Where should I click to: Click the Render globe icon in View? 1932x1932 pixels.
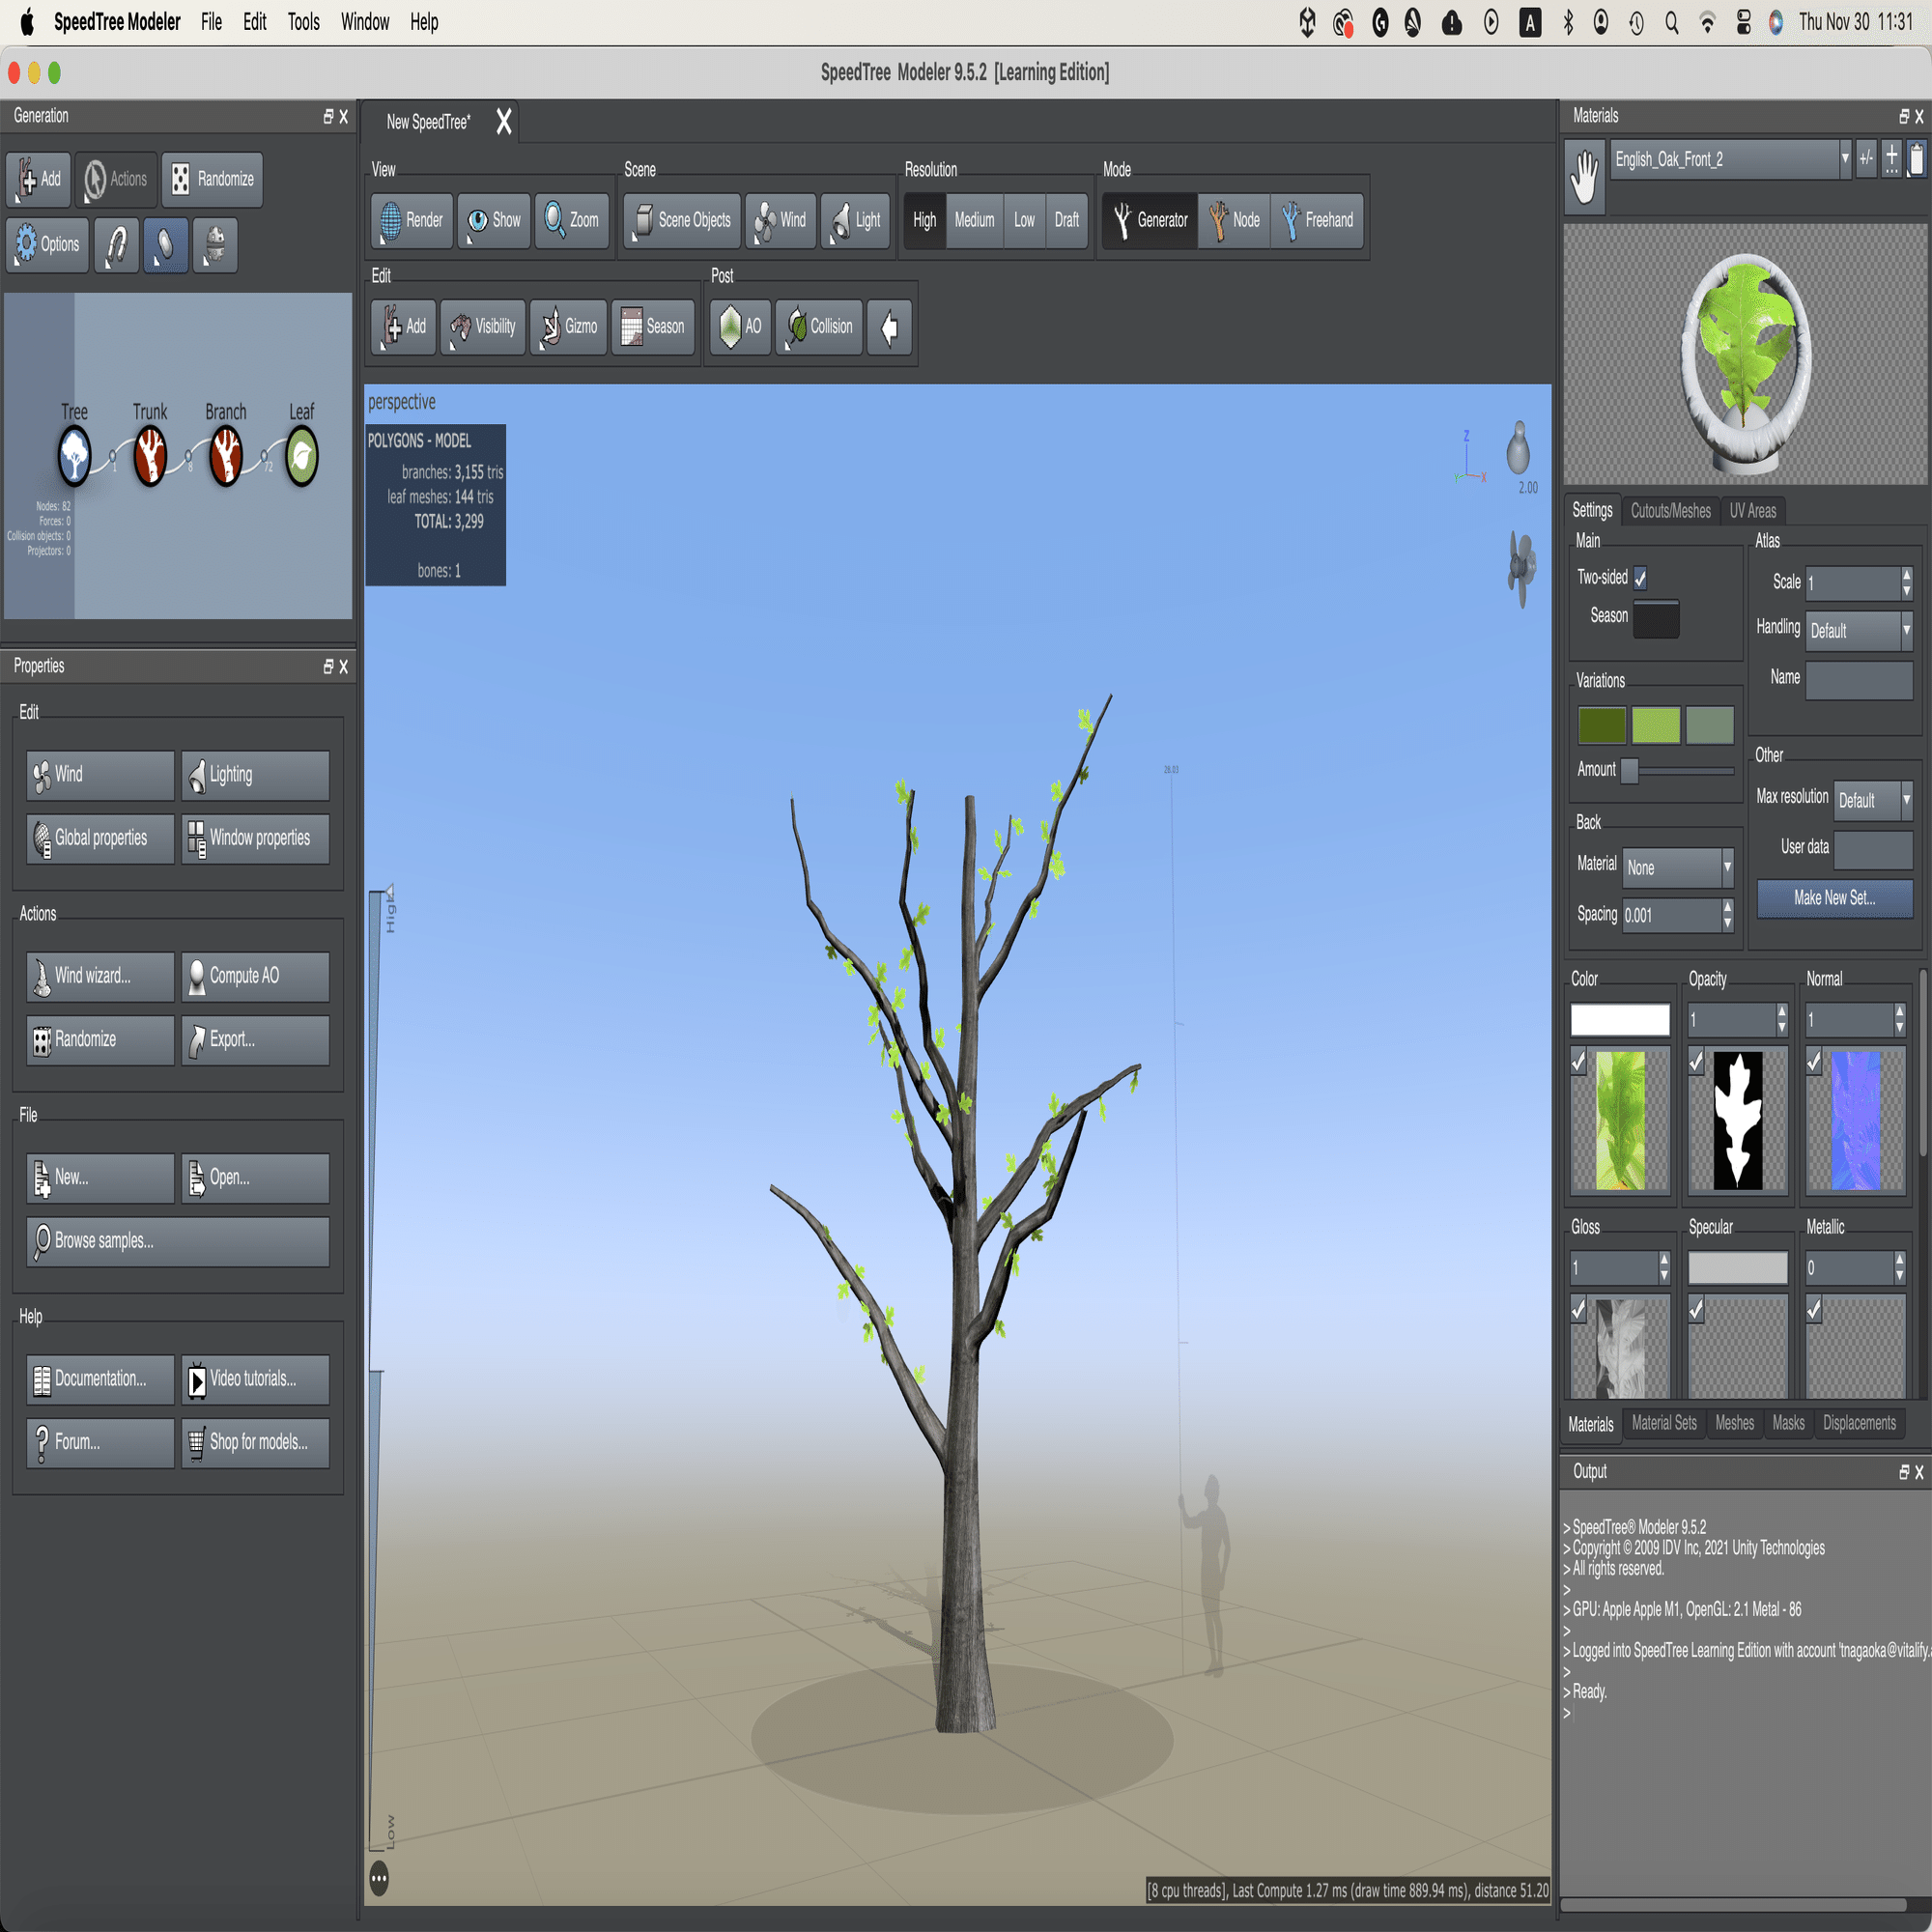coord(390,220)
